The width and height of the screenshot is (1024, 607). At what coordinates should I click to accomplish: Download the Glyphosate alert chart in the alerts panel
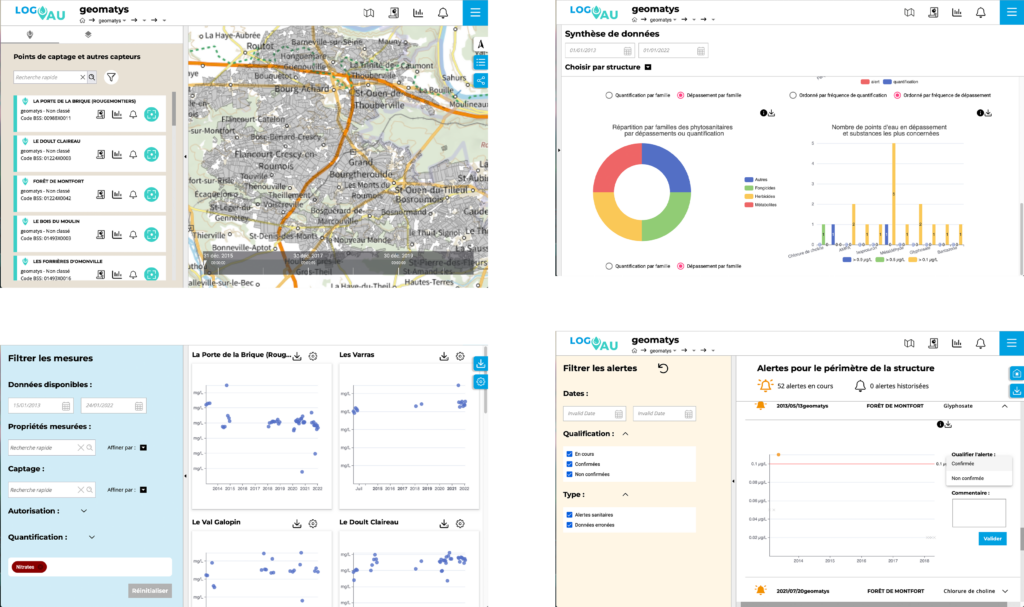pyautogui.click(x=948, y=425)
